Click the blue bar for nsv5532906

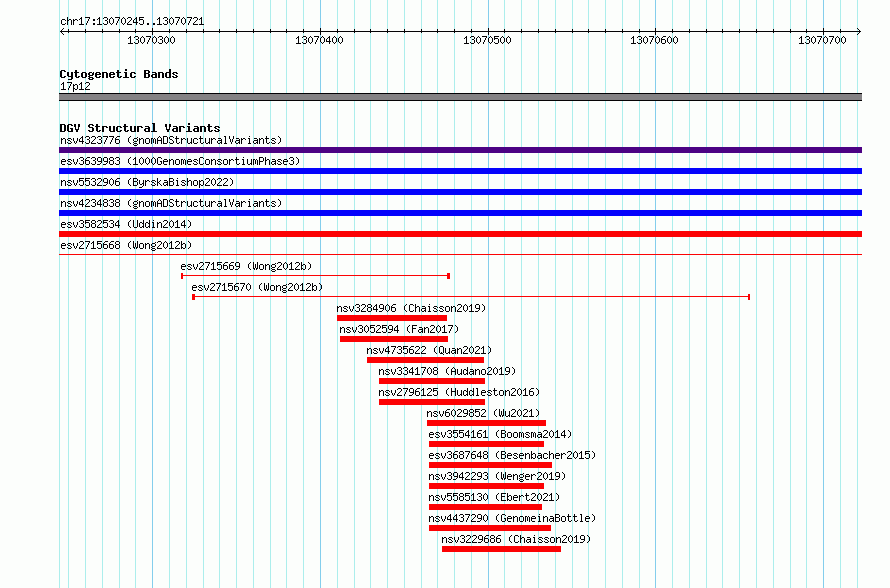[460, 192]
